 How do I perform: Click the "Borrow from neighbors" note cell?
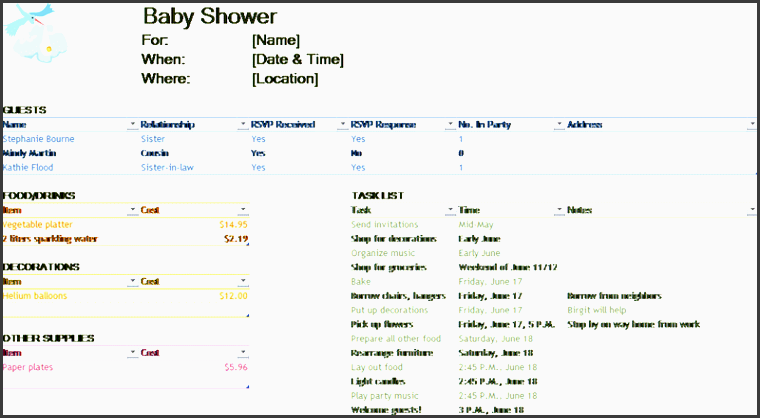[614, 296]
